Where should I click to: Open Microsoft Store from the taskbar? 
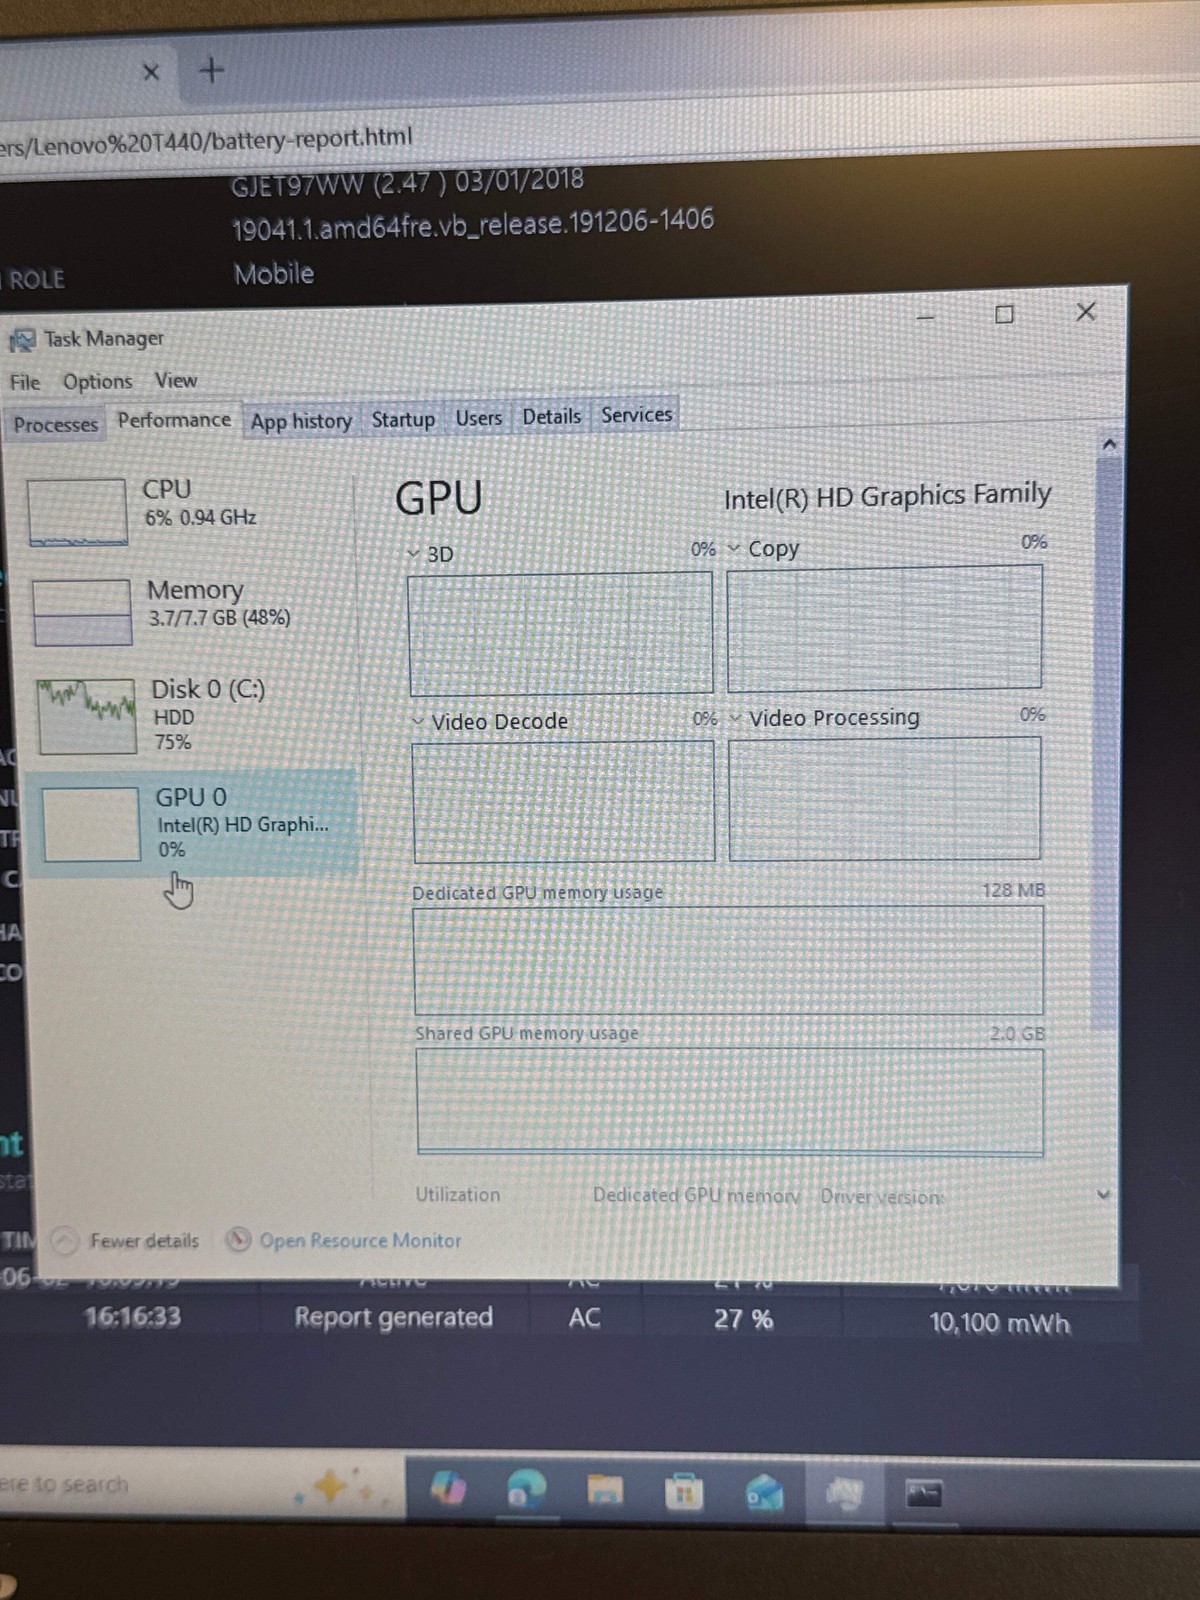pos(684,1493)
